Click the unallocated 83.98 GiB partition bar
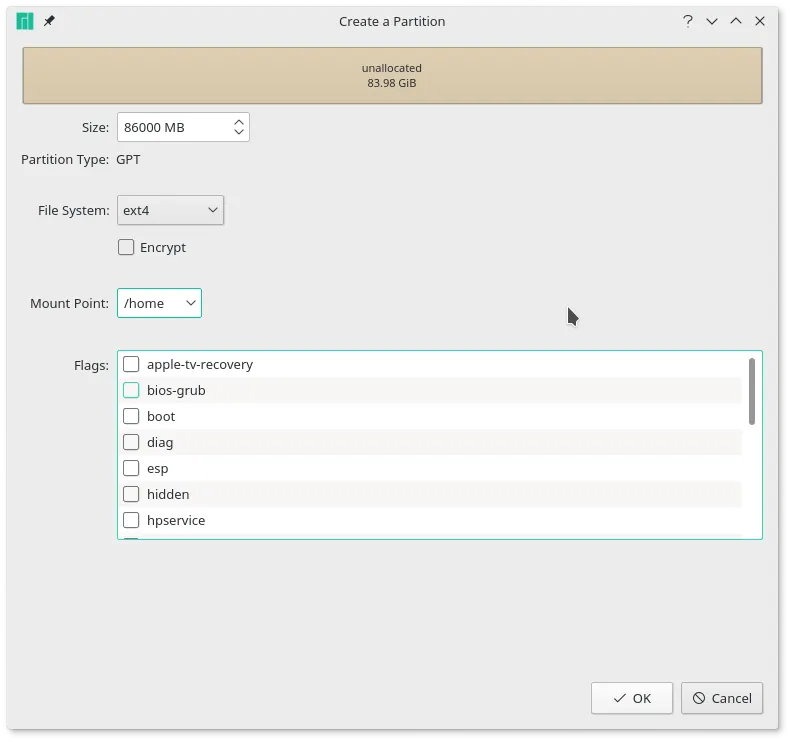The image size is (791, 742). [392, 76]
